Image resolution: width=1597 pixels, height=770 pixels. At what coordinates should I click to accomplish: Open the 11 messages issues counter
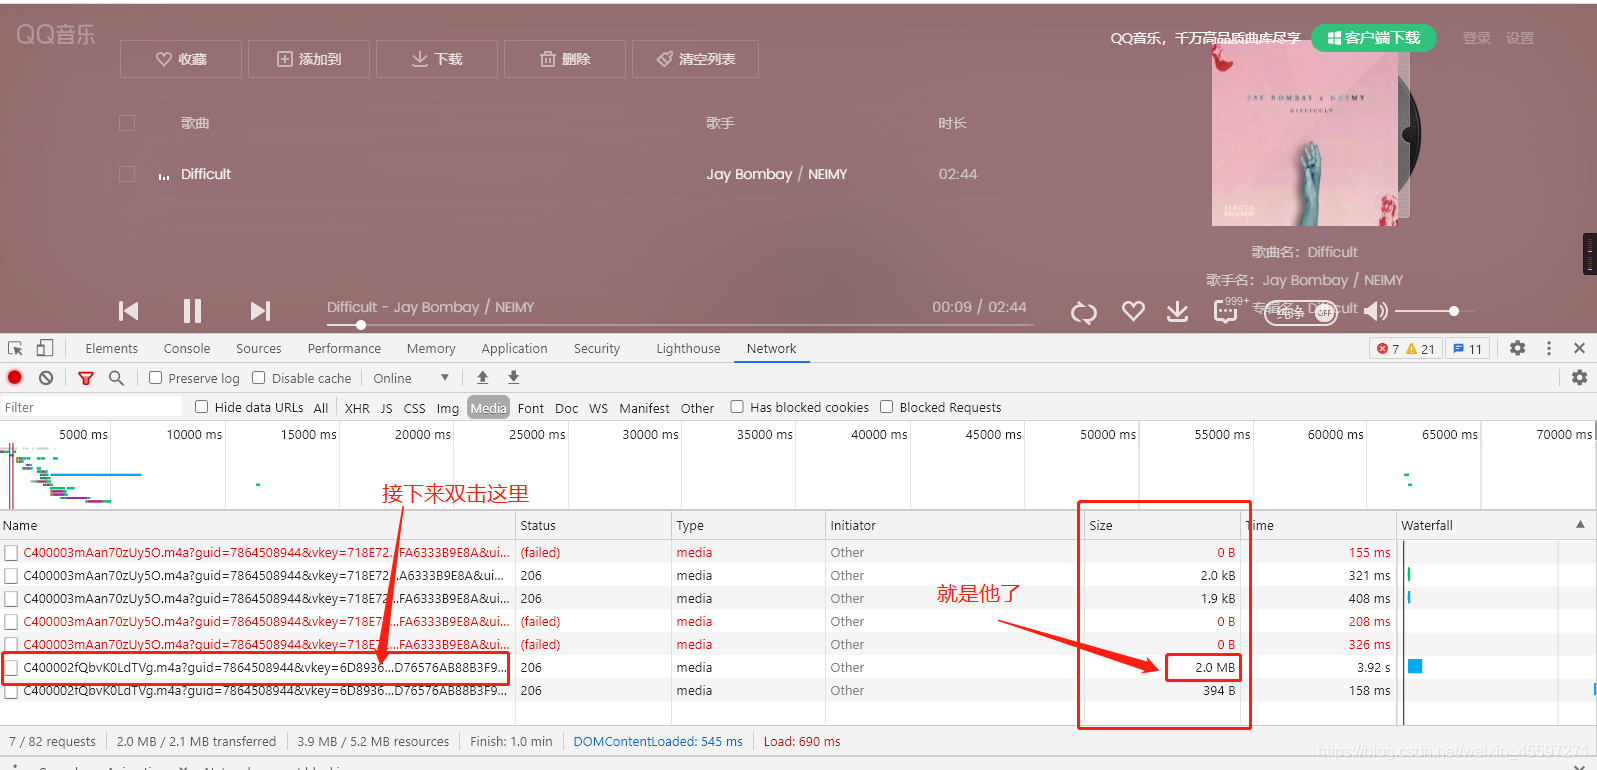pyautogui.click(x=1468, y=349)
